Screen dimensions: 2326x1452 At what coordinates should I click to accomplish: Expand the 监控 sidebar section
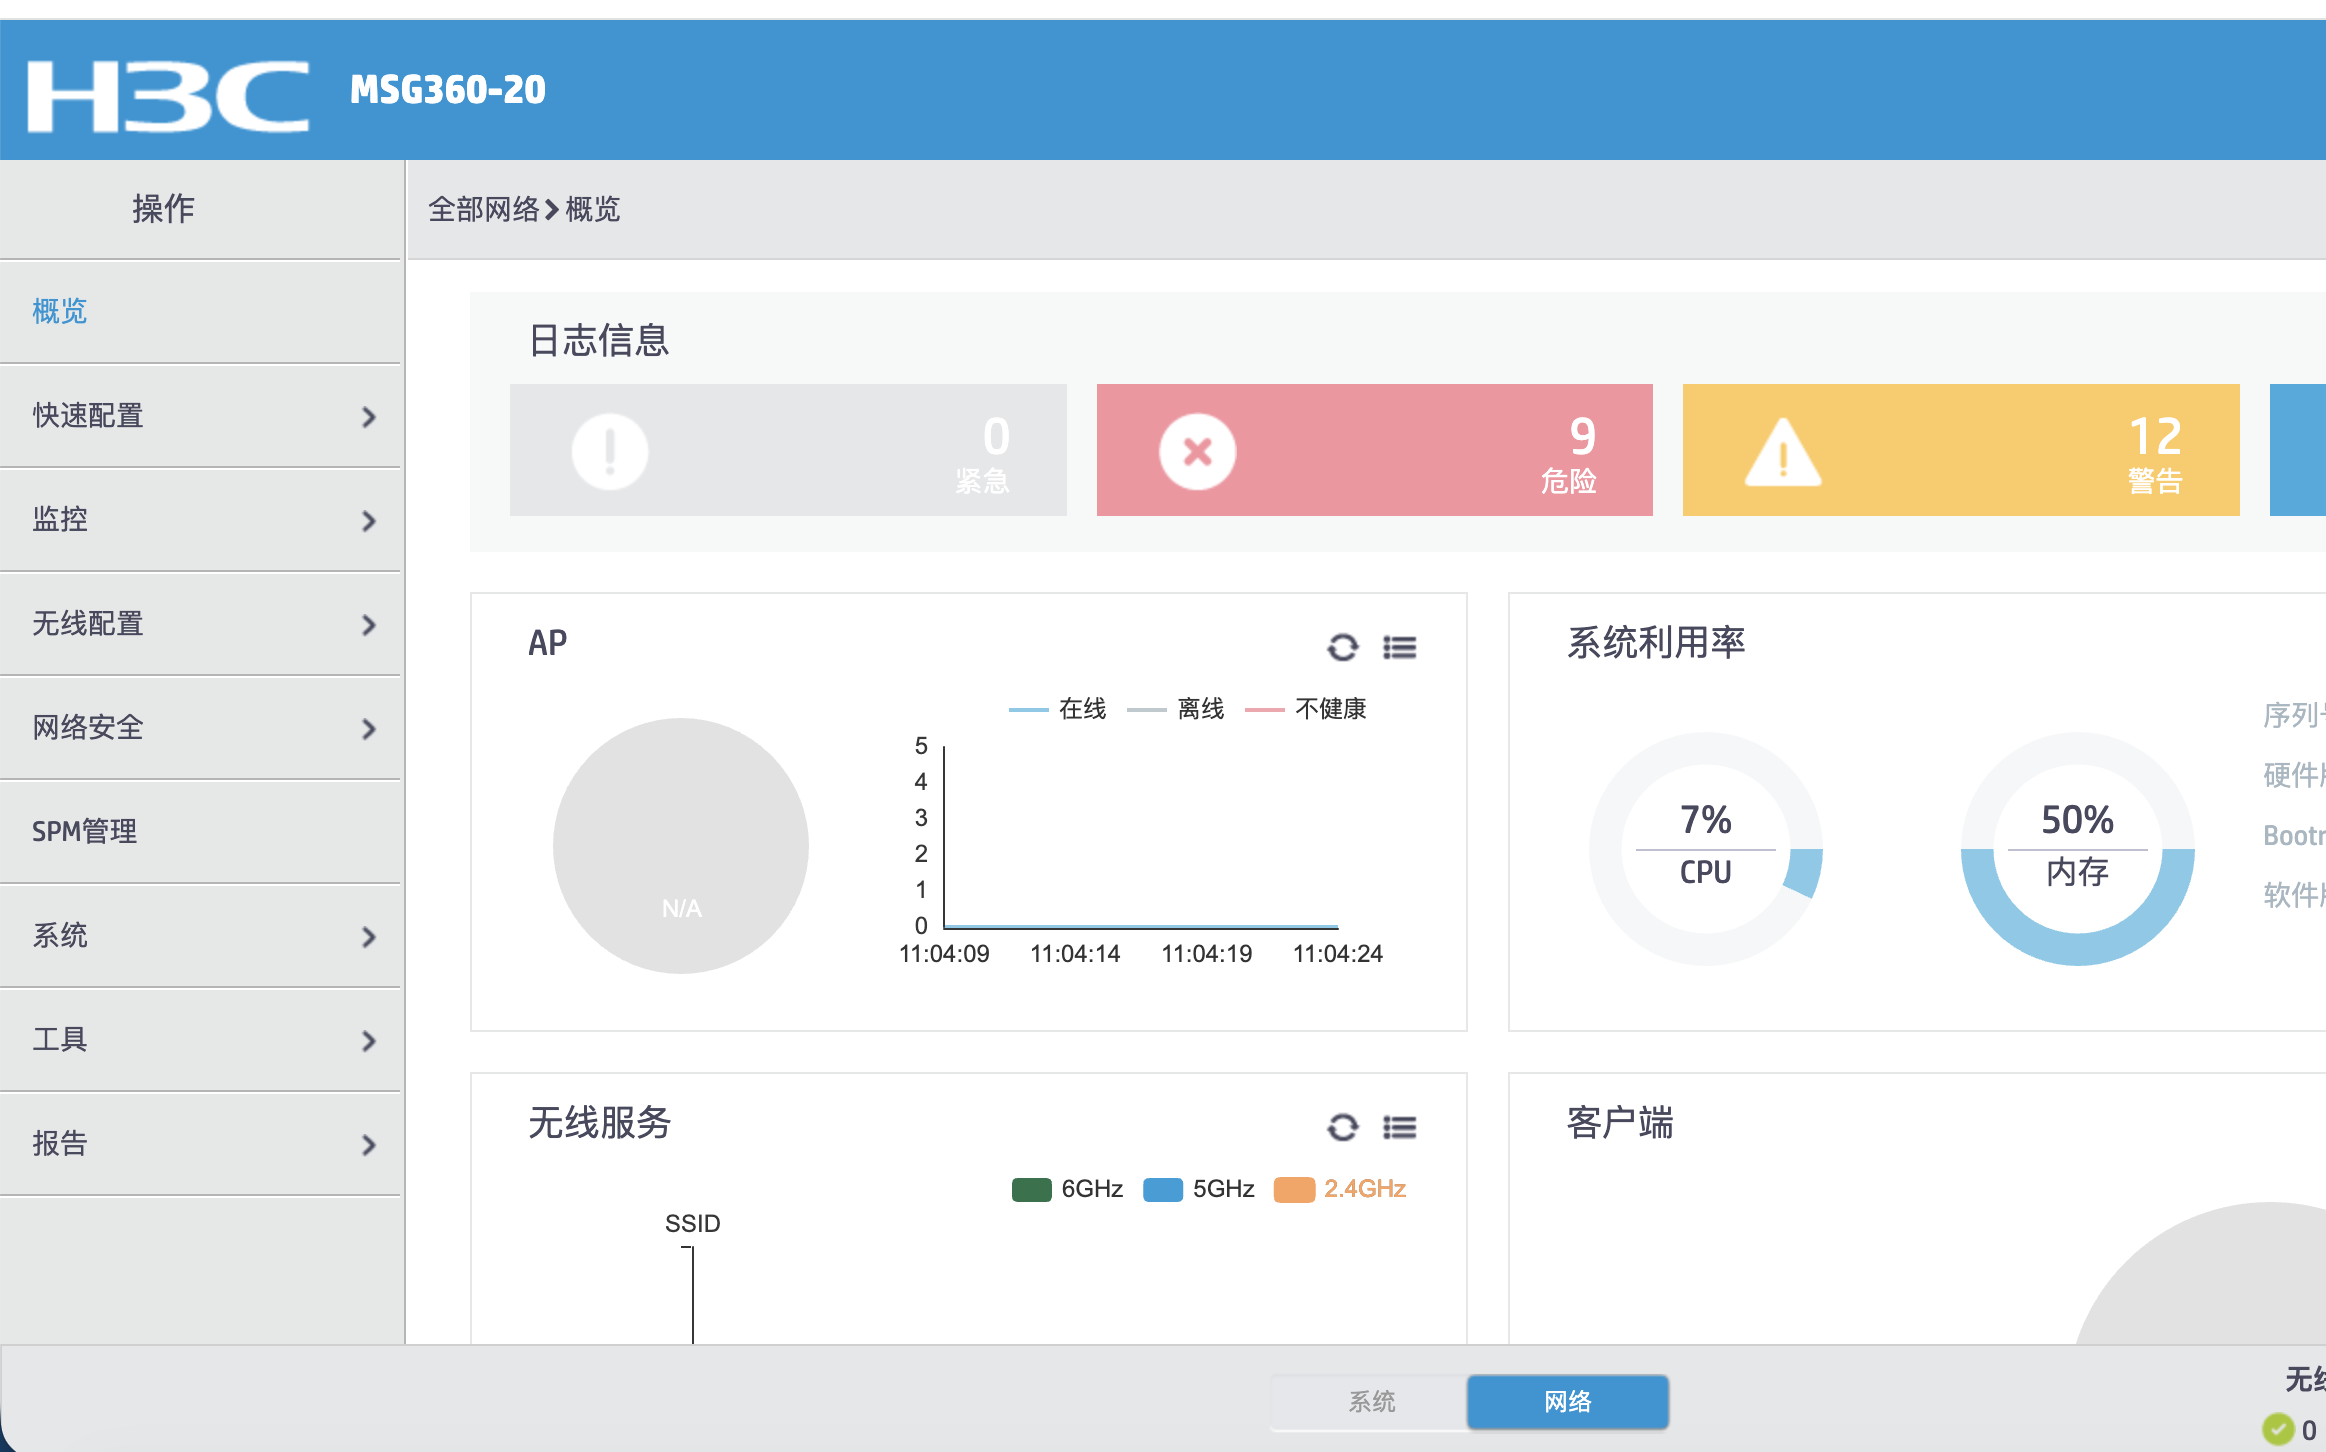click(200, 520)
